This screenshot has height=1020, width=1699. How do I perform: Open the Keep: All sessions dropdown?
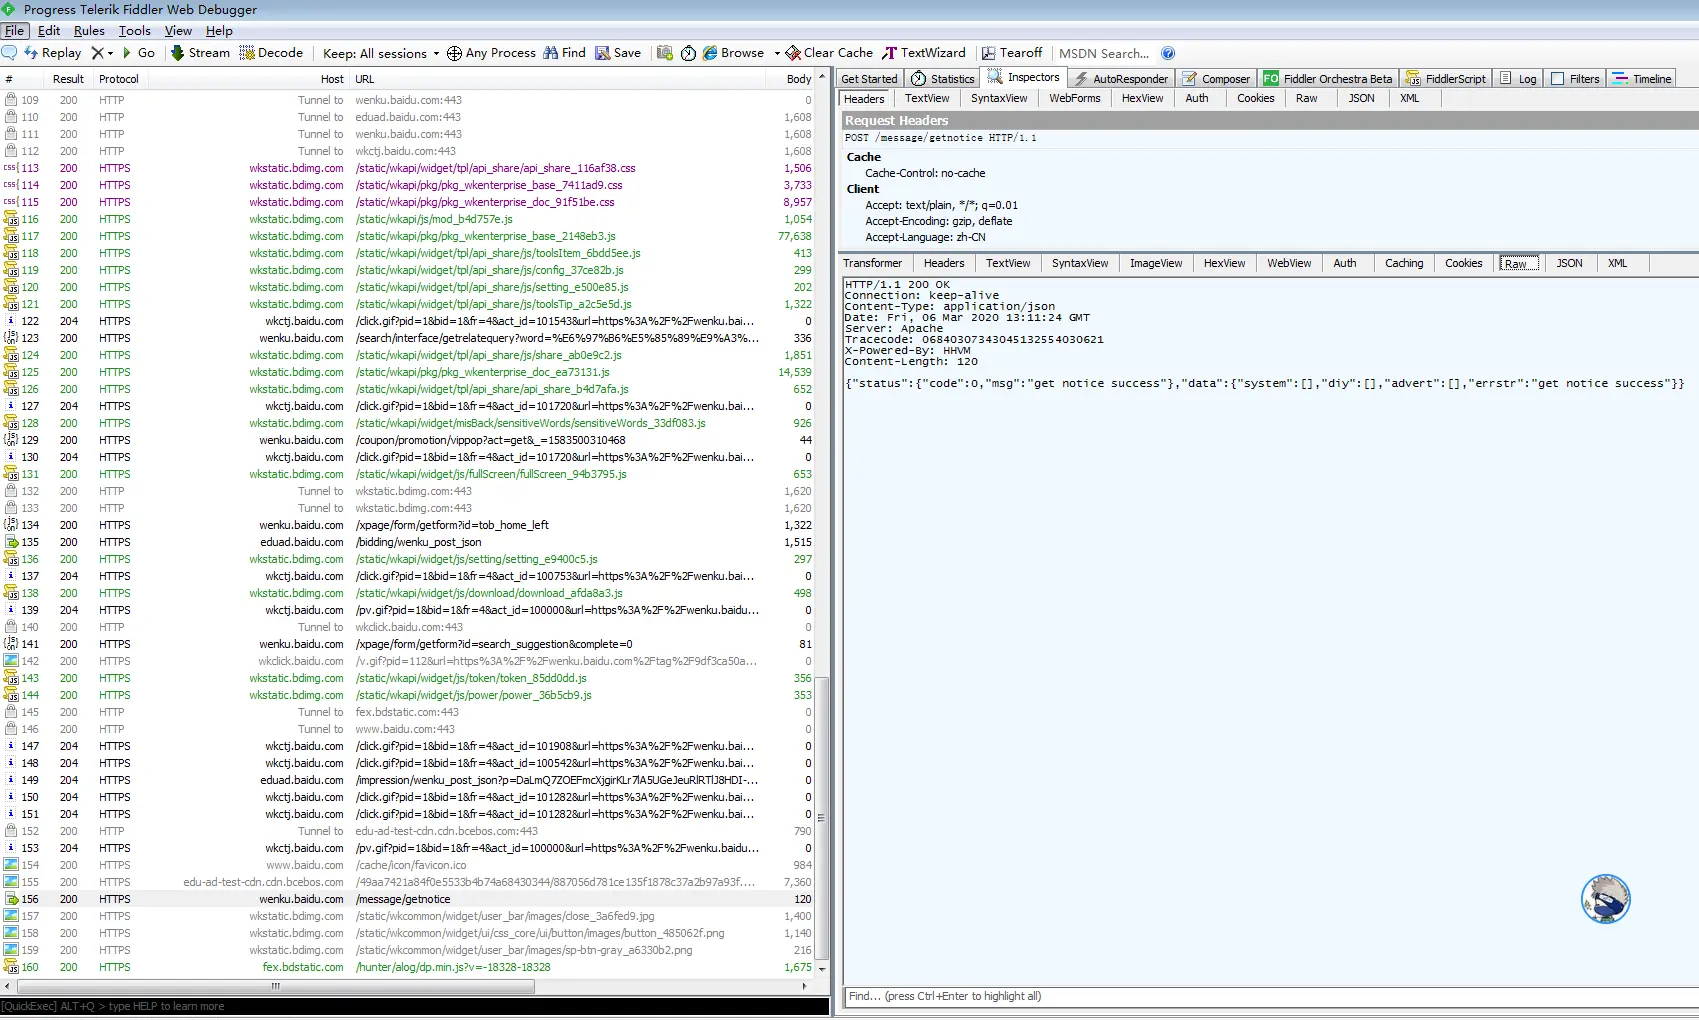coord(381,54)
